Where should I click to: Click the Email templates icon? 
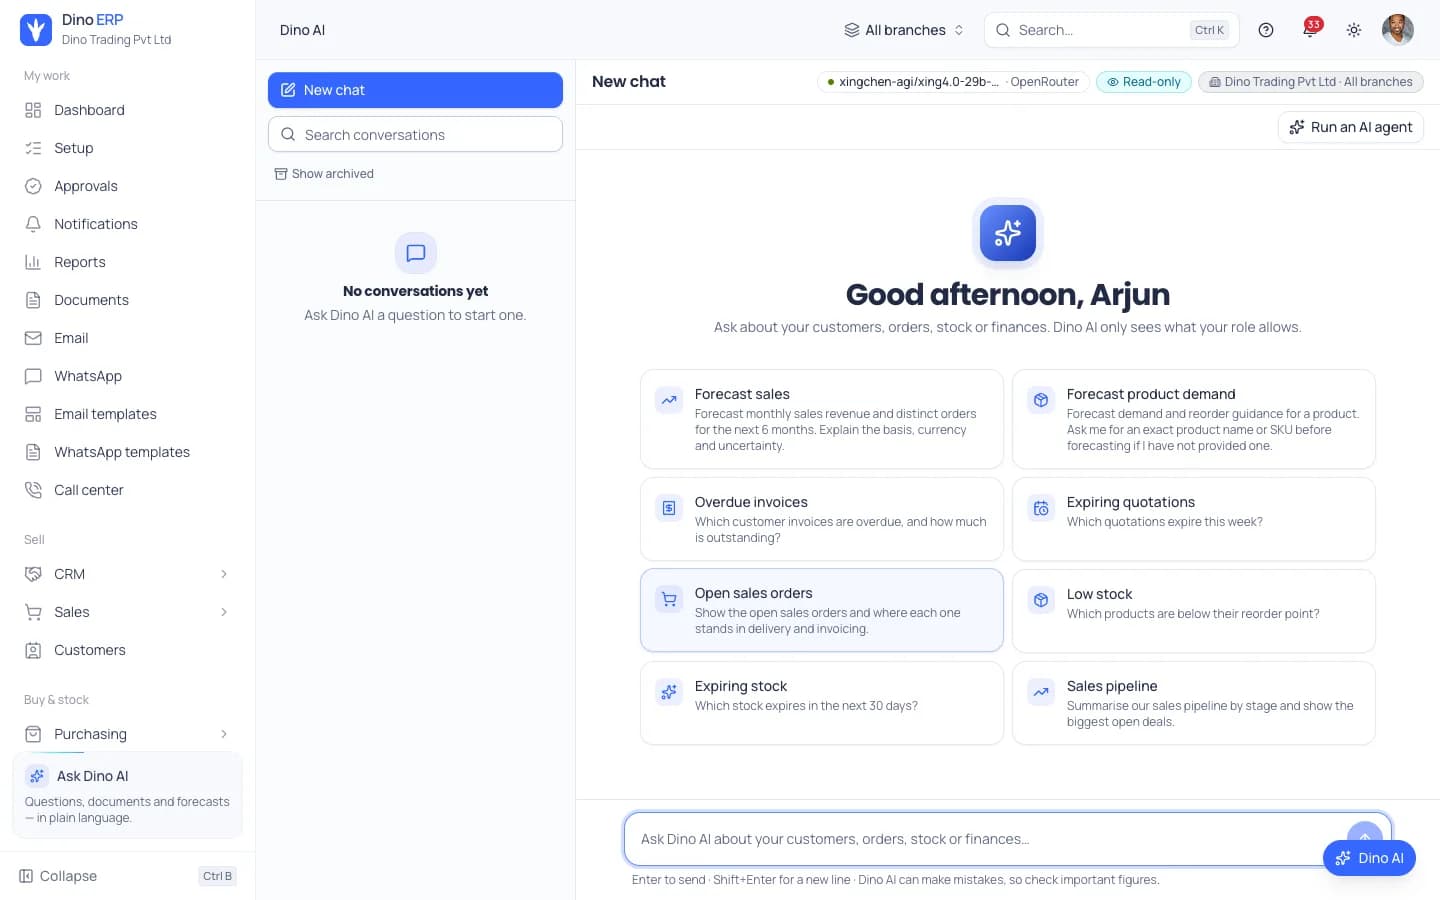[33, 414]
